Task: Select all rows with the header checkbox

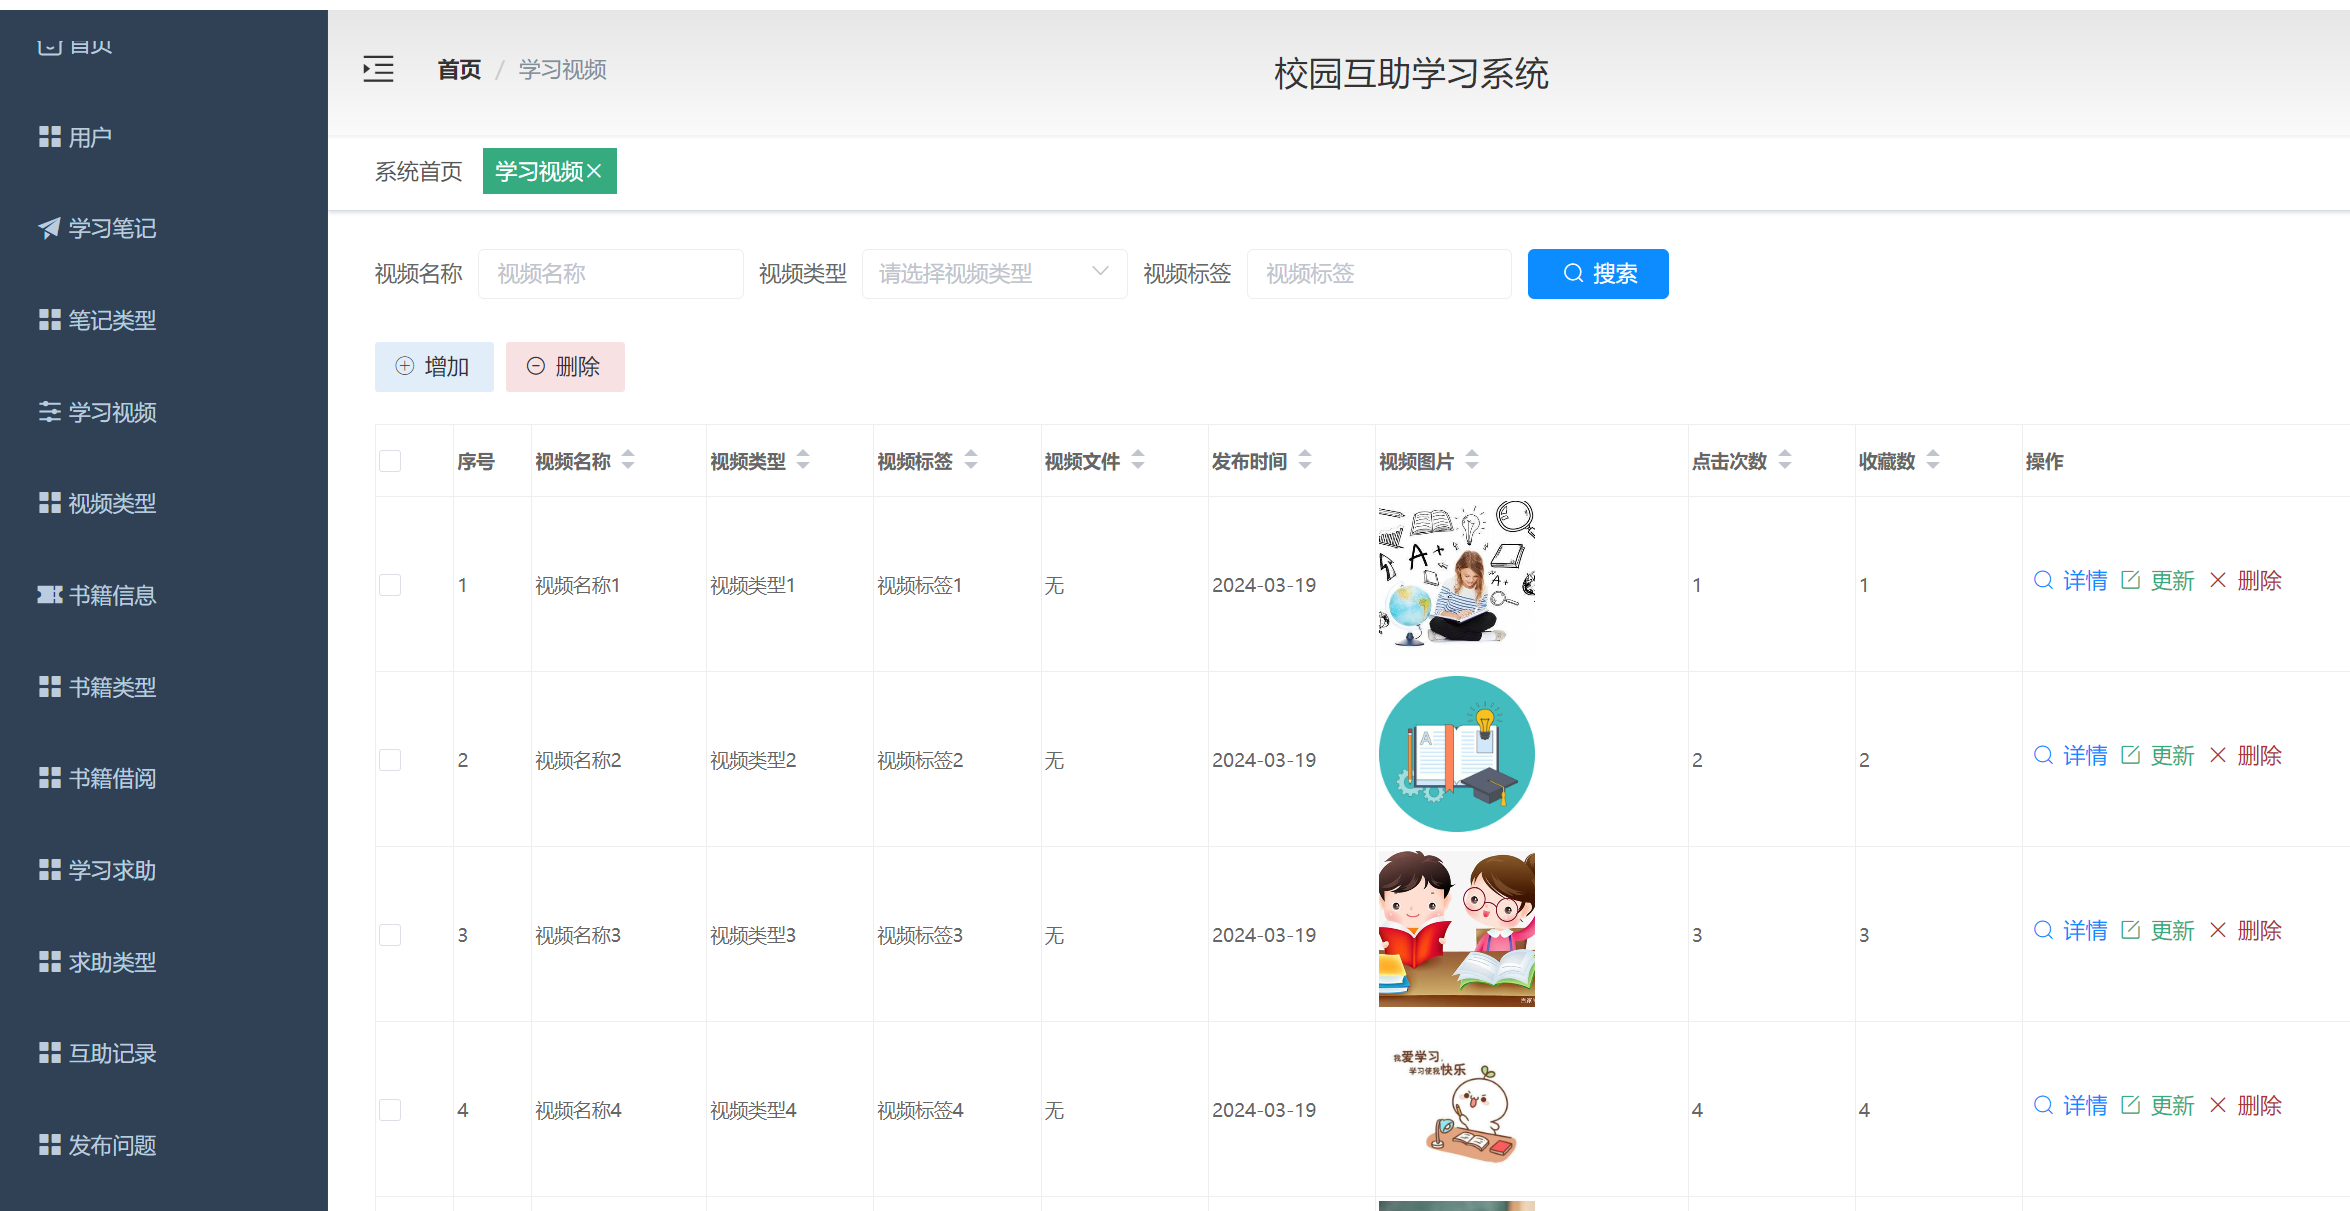Action: tap(390, 460)
